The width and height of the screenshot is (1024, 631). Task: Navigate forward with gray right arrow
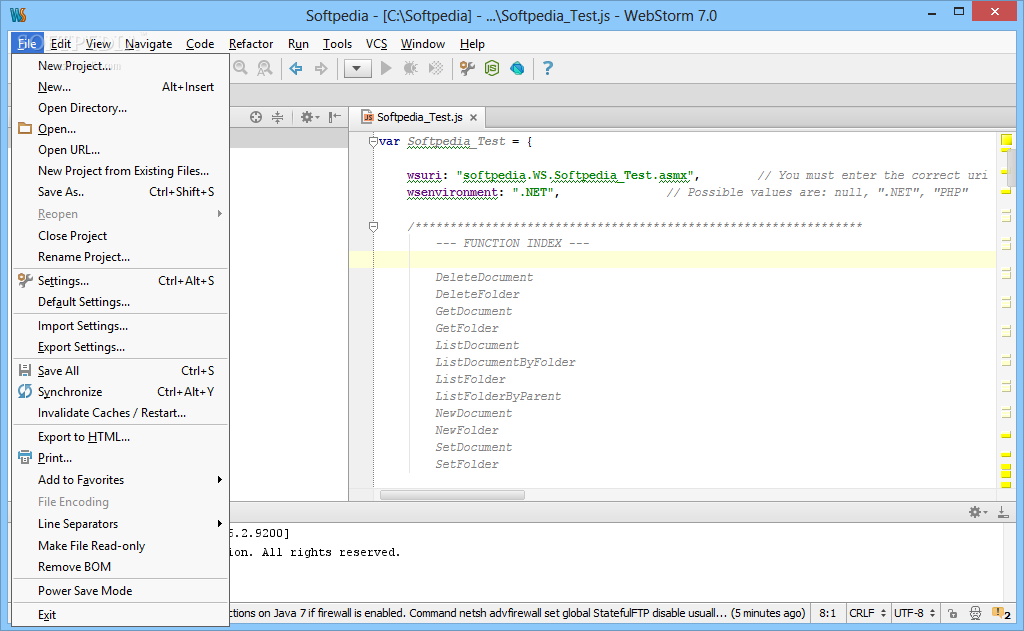[x=321, y=68]
